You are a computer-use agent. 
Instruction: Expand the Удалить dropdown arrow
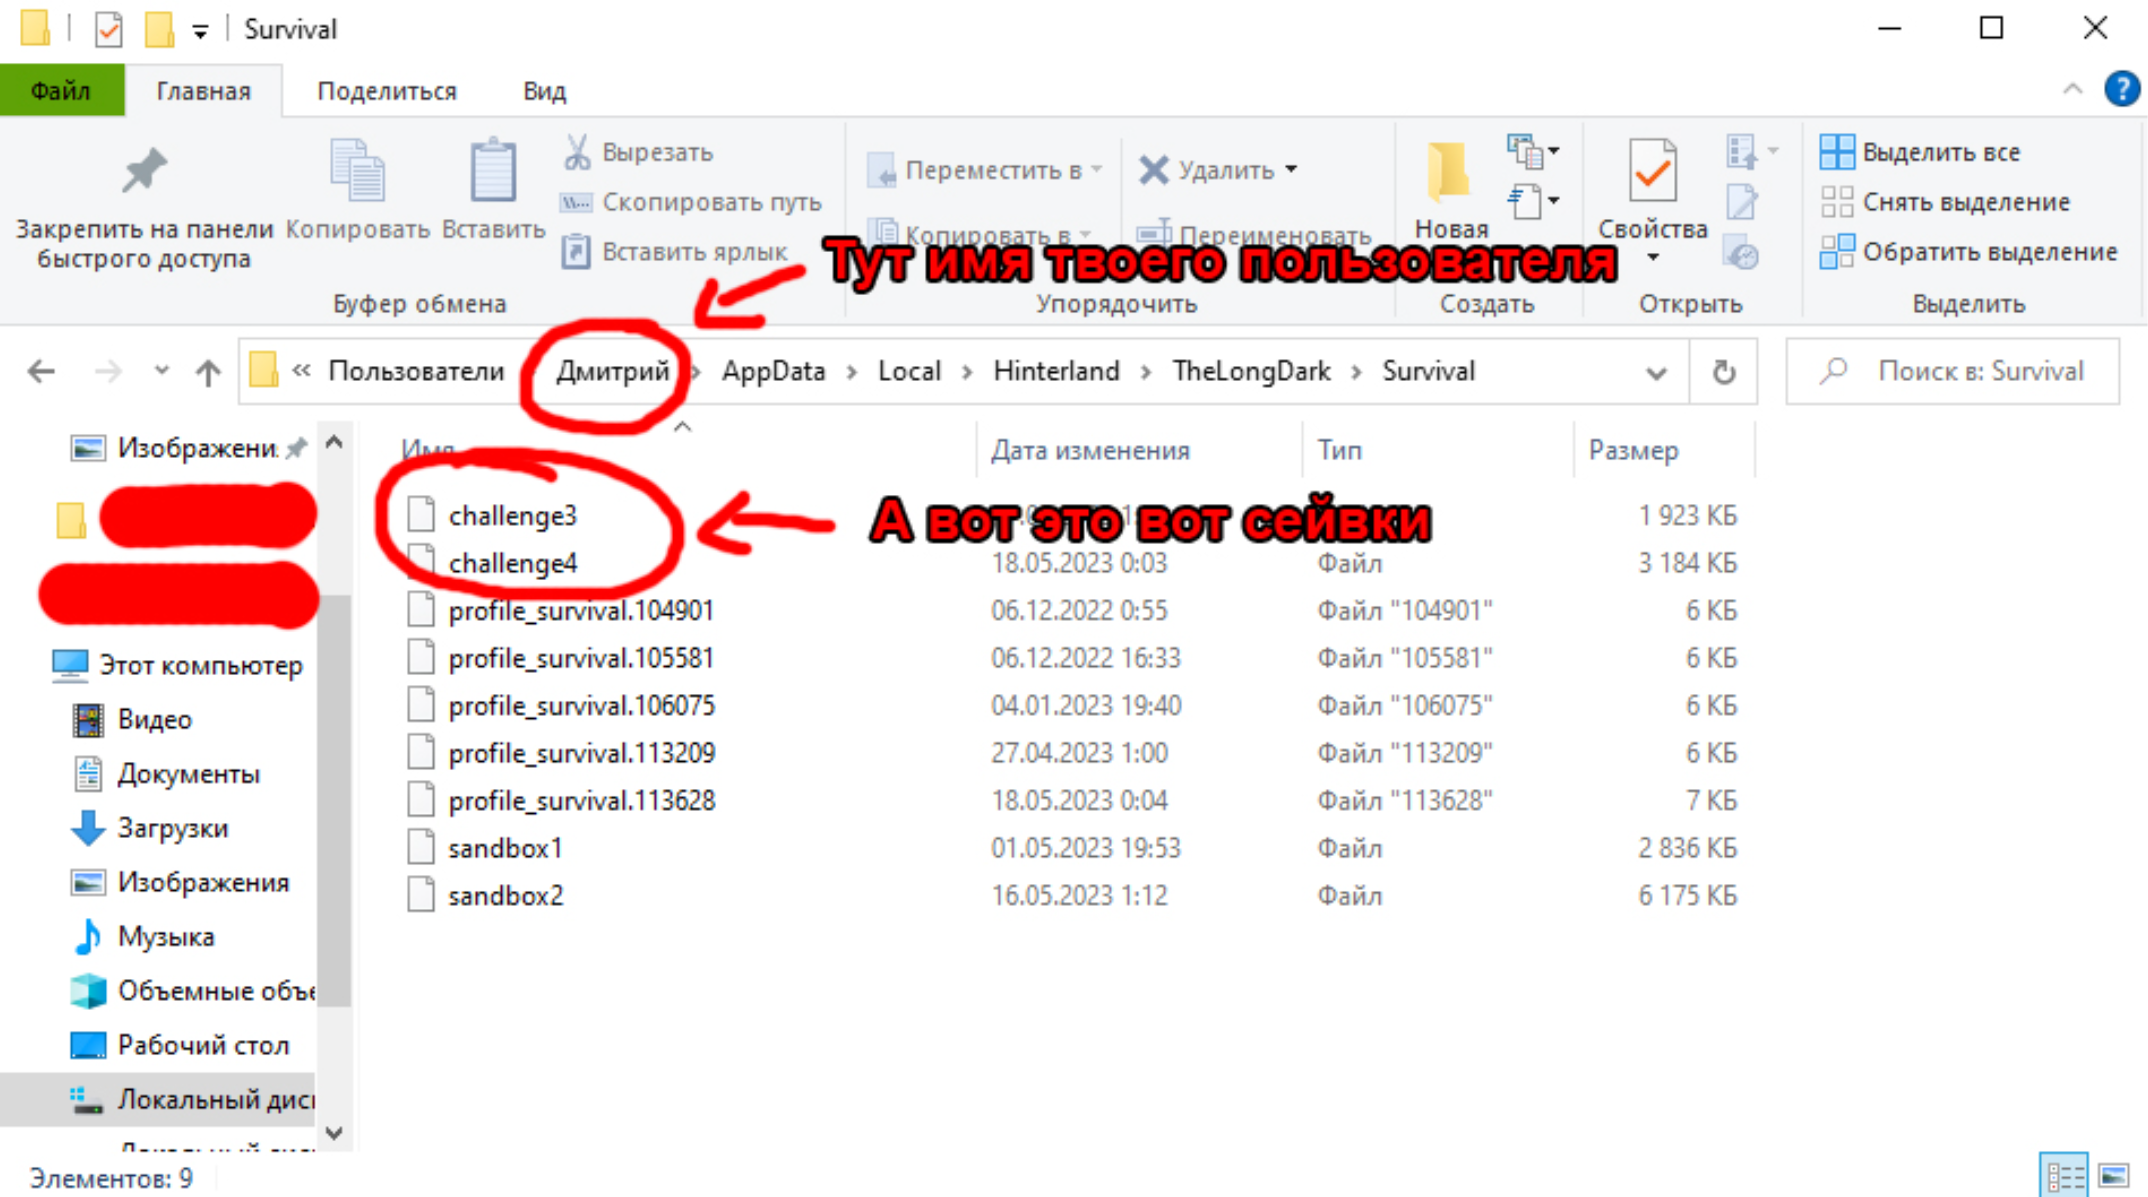[x=1291, y=170]
